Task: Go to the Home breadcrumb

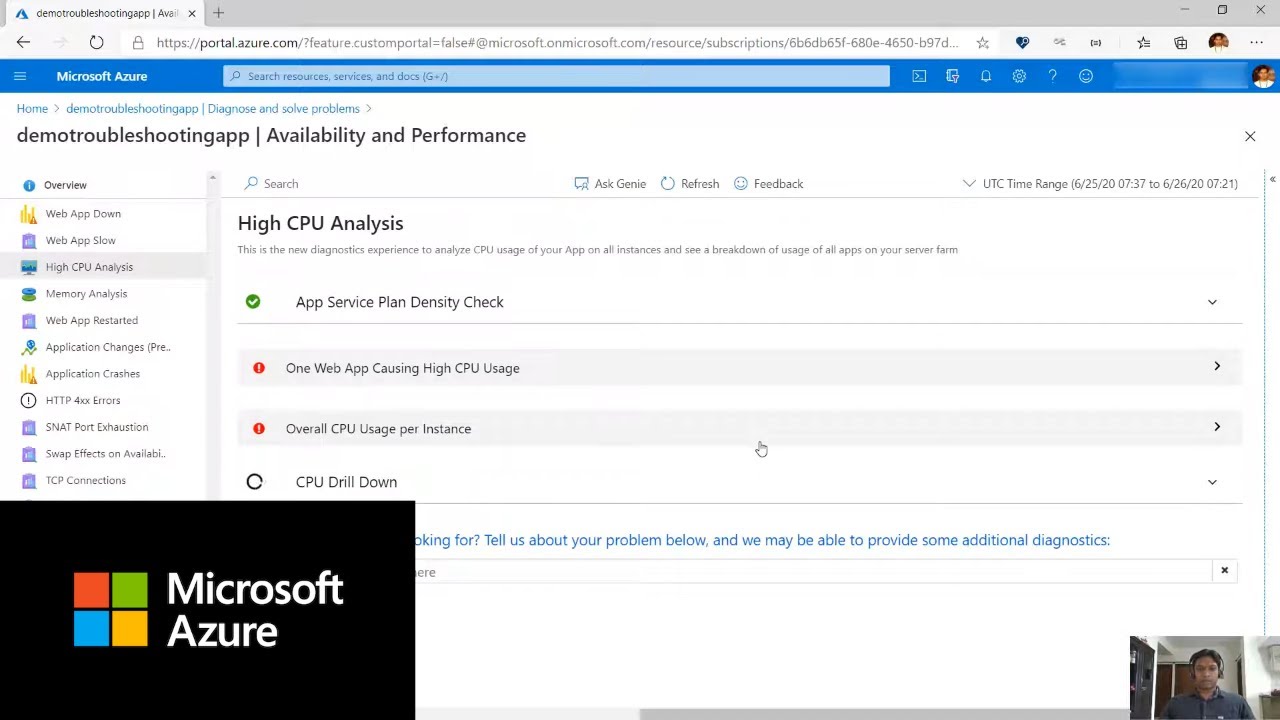Action: 32,108
